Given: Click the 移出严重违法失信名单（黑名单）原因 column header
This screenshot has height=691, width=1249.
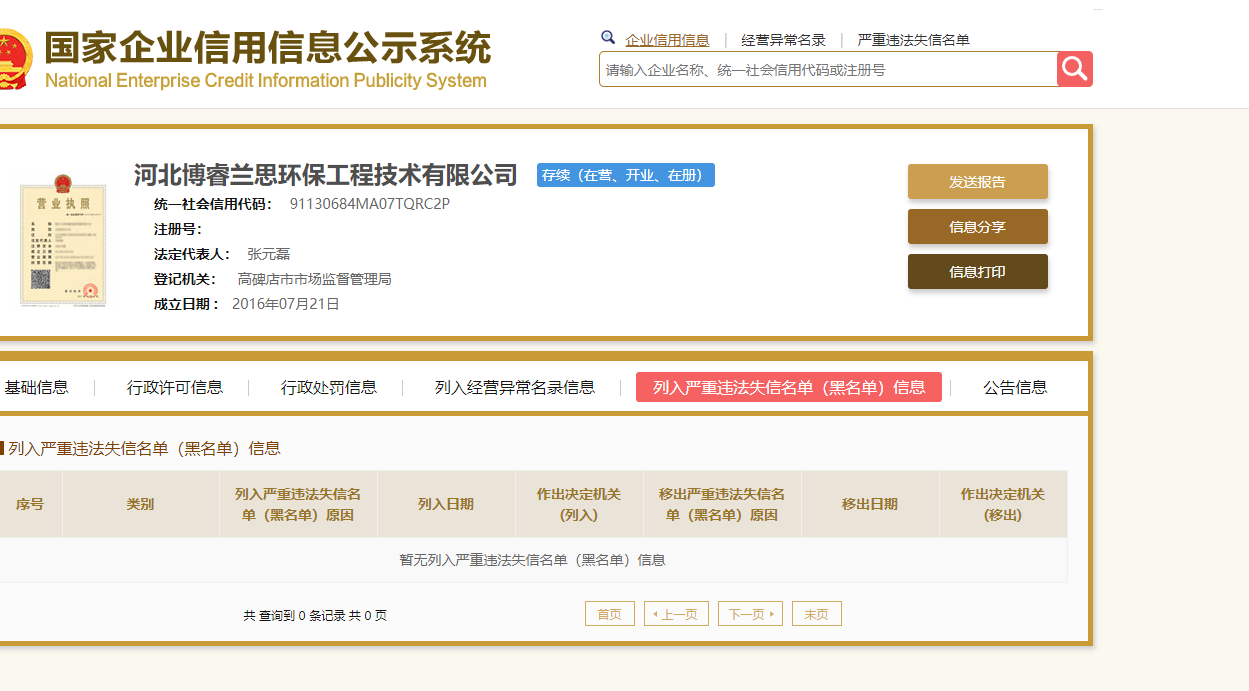Looking at the screenshot, I should tap(722, 504).
